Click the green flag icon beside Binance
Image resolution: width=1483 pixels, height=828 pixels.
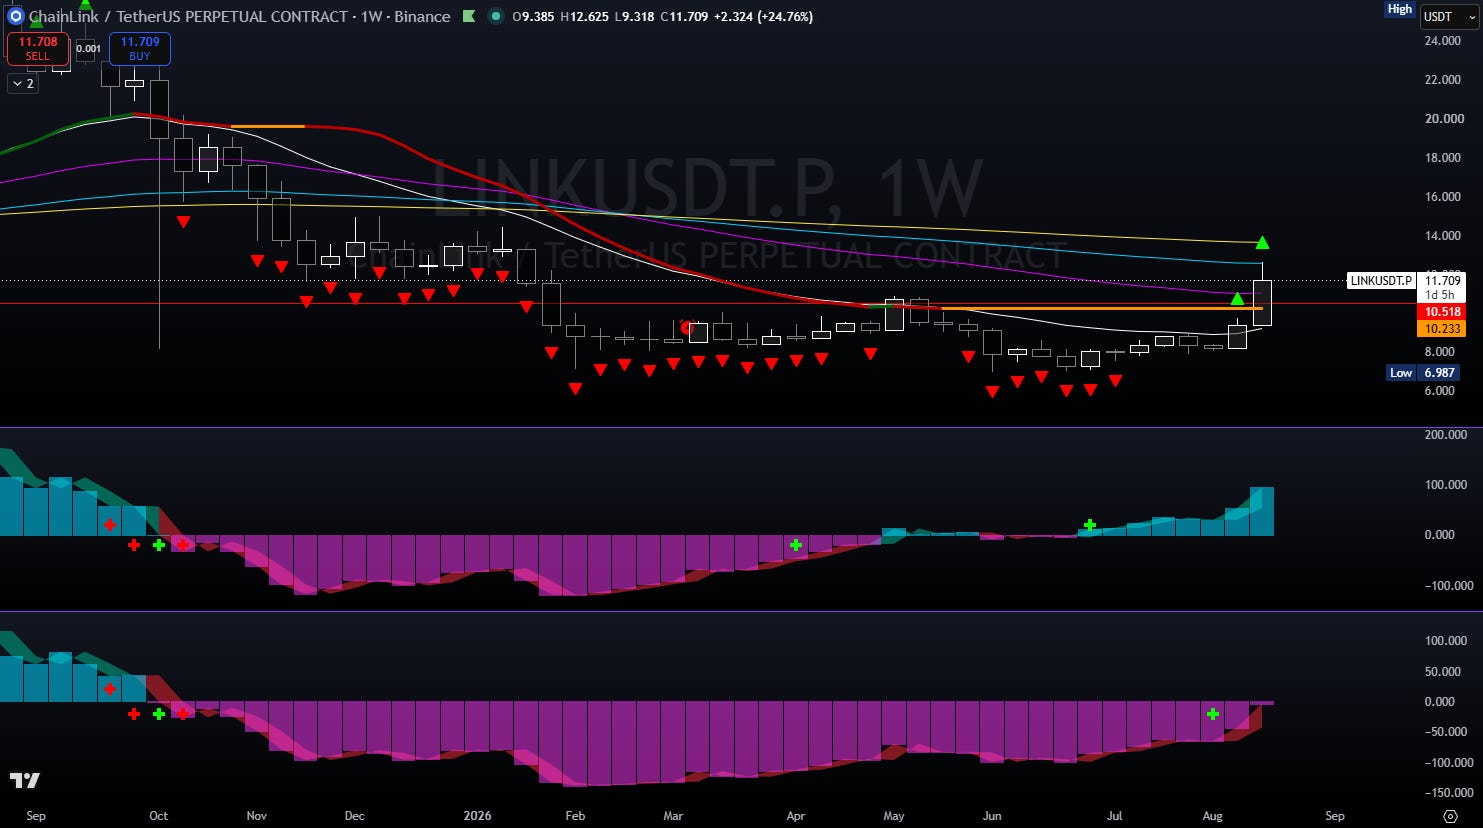(x=469, y=16)
